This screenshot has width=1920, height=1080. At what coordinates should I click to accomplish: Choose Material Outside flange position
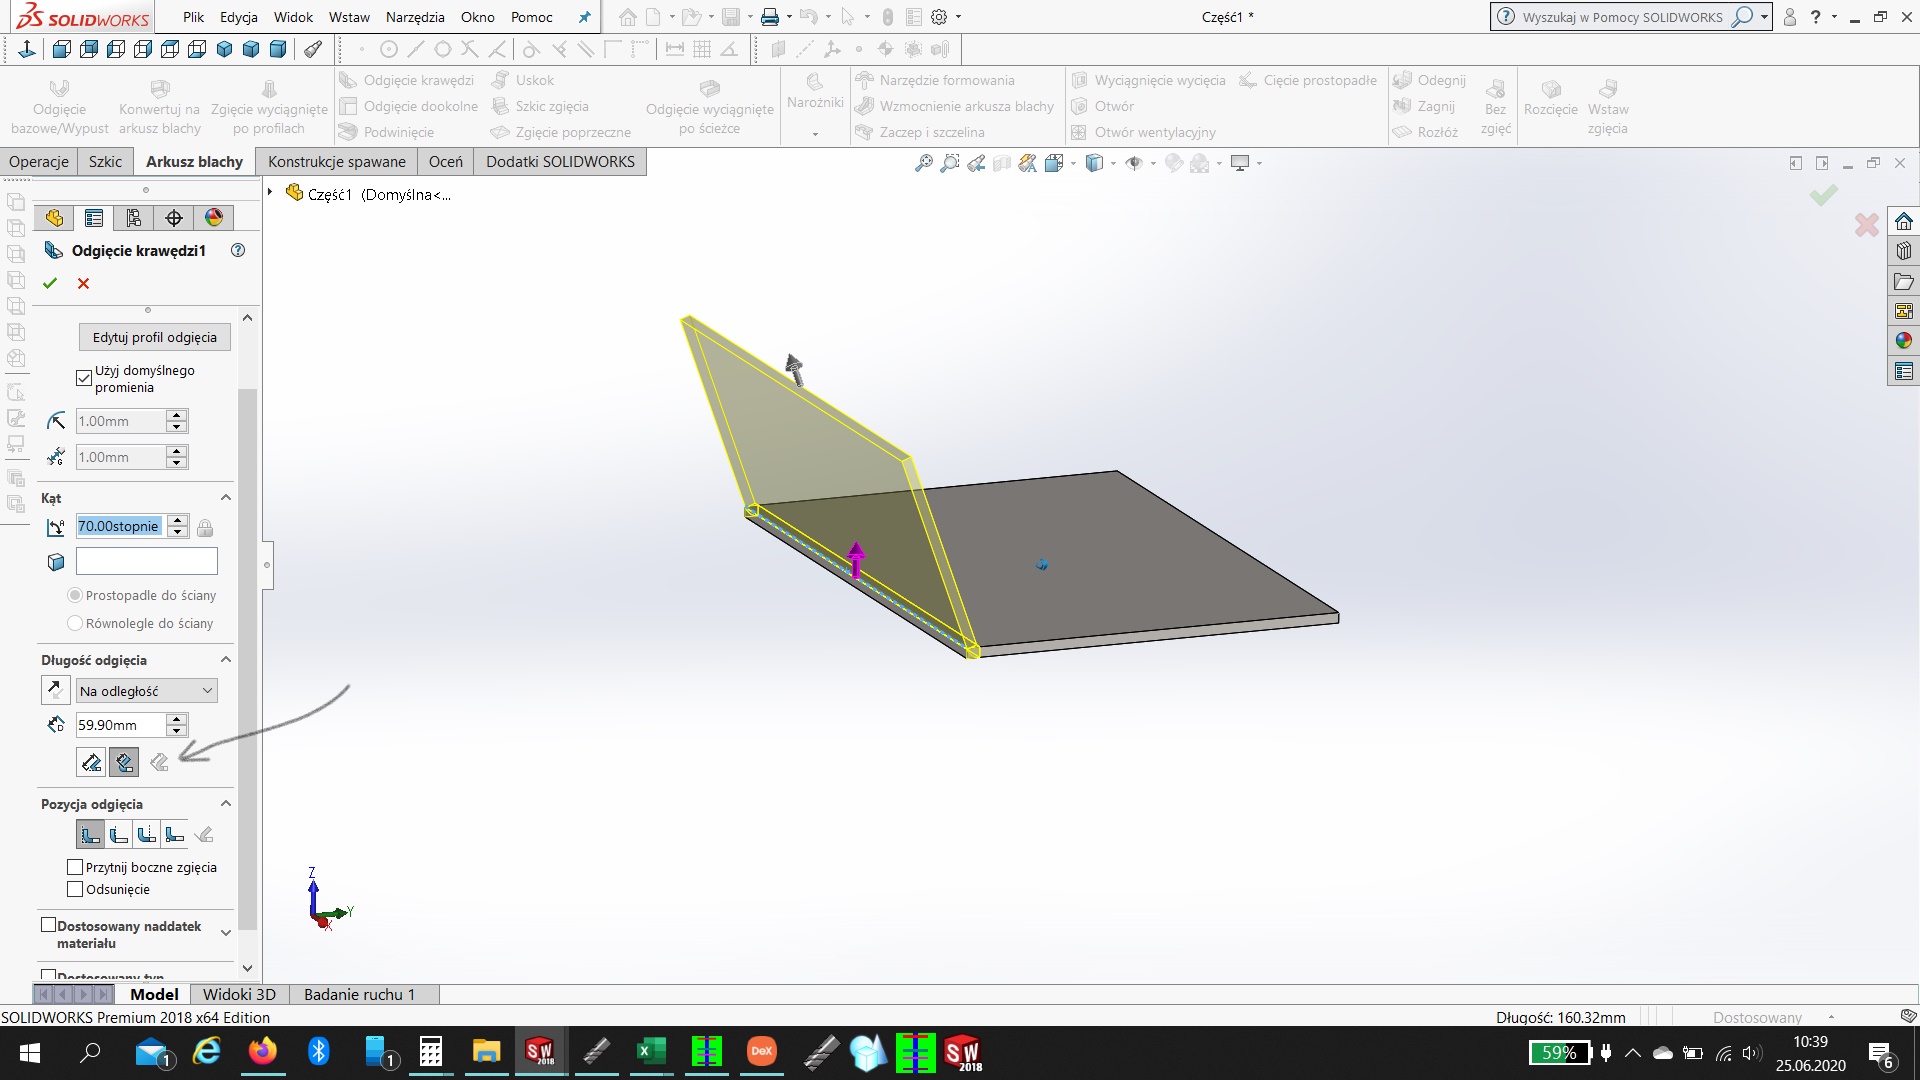119,835
